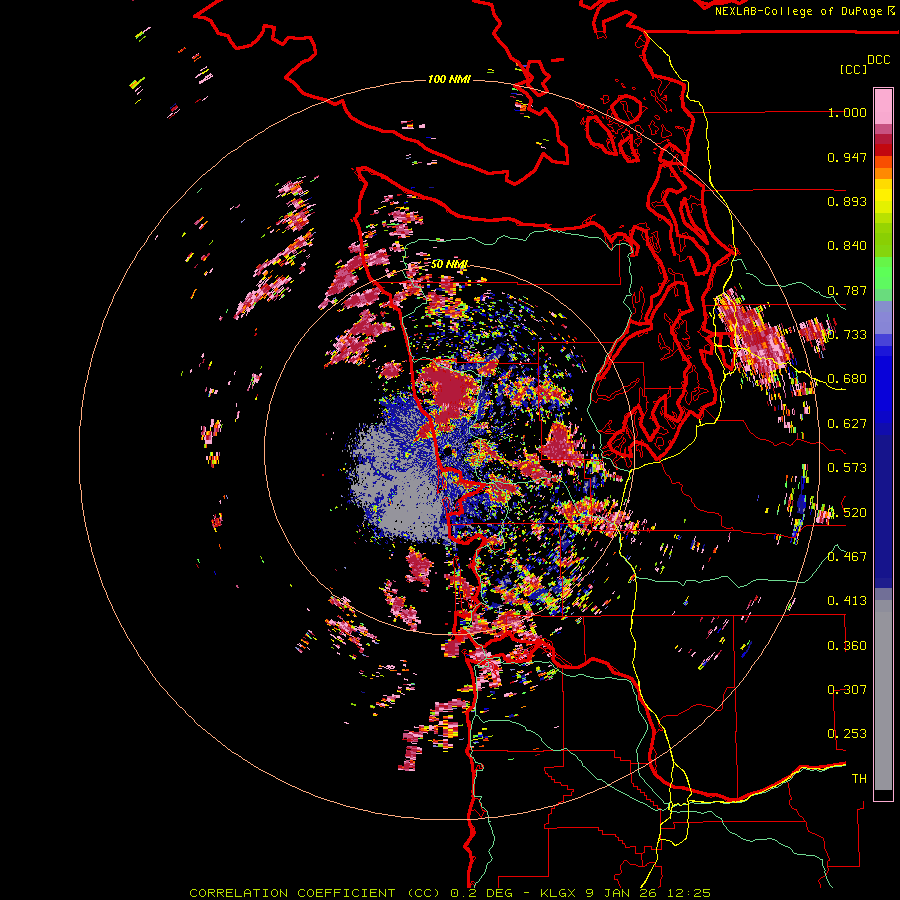Image resolution: width=900 pixels, height=900 pixels.
Task: Click the 0.520 scale value
Action: click(x=847, y=513)
